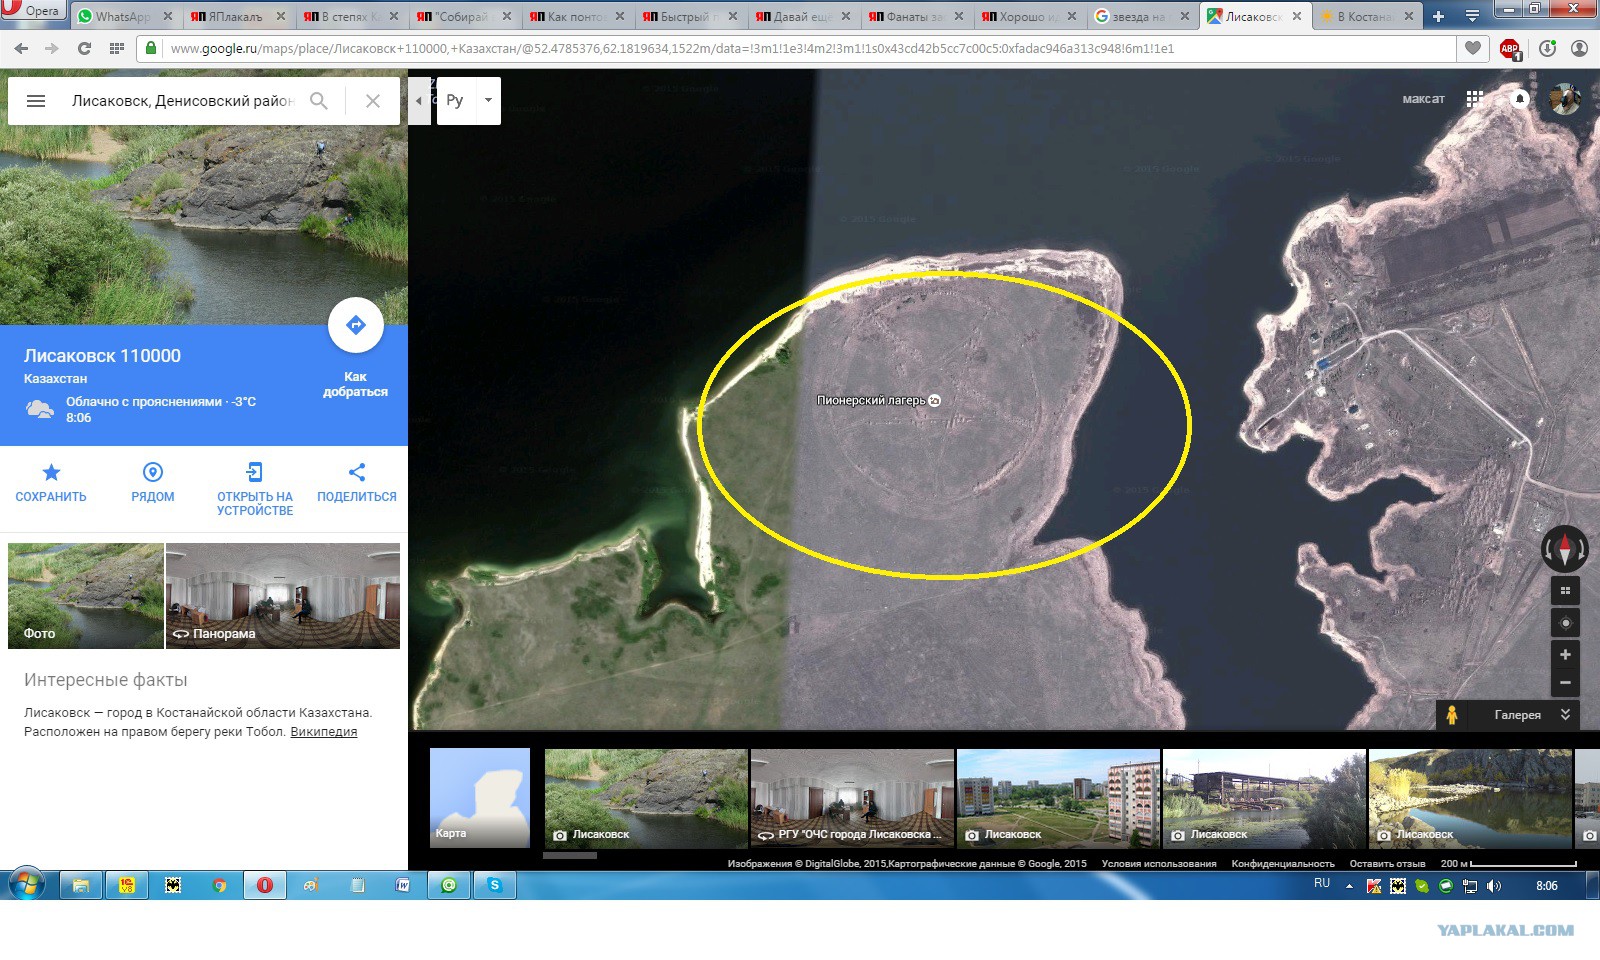Click the search magnifier in Maps search box
Viewport: 1600px width, 960px height.
[319, 101]
